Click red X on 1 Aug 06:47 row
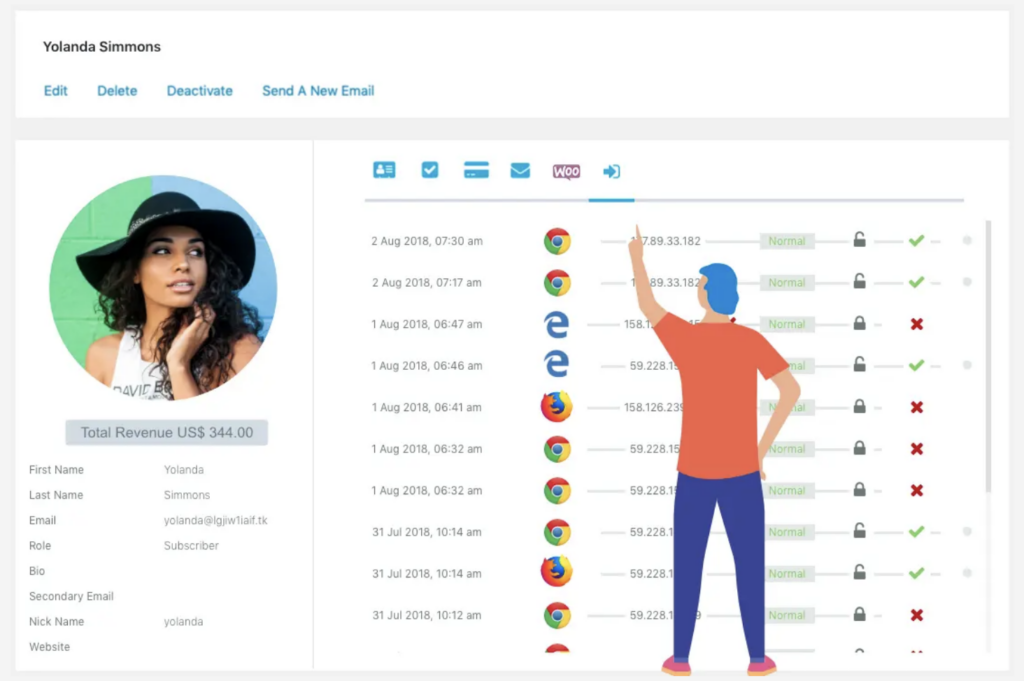This screenshot has height=681, width=1024. point(916,324)
